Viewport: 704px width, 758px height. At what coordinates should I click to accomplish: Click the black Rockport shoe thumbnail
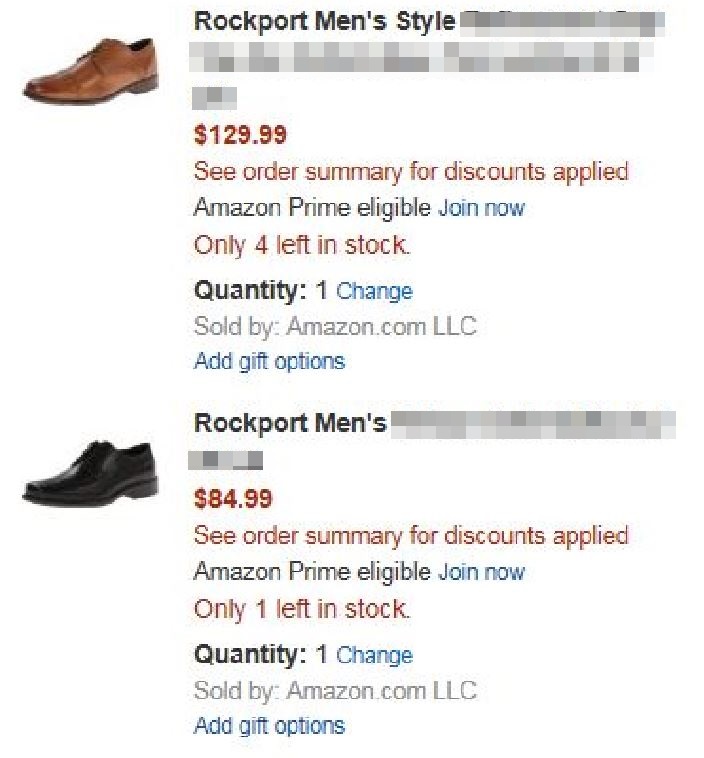91,471
